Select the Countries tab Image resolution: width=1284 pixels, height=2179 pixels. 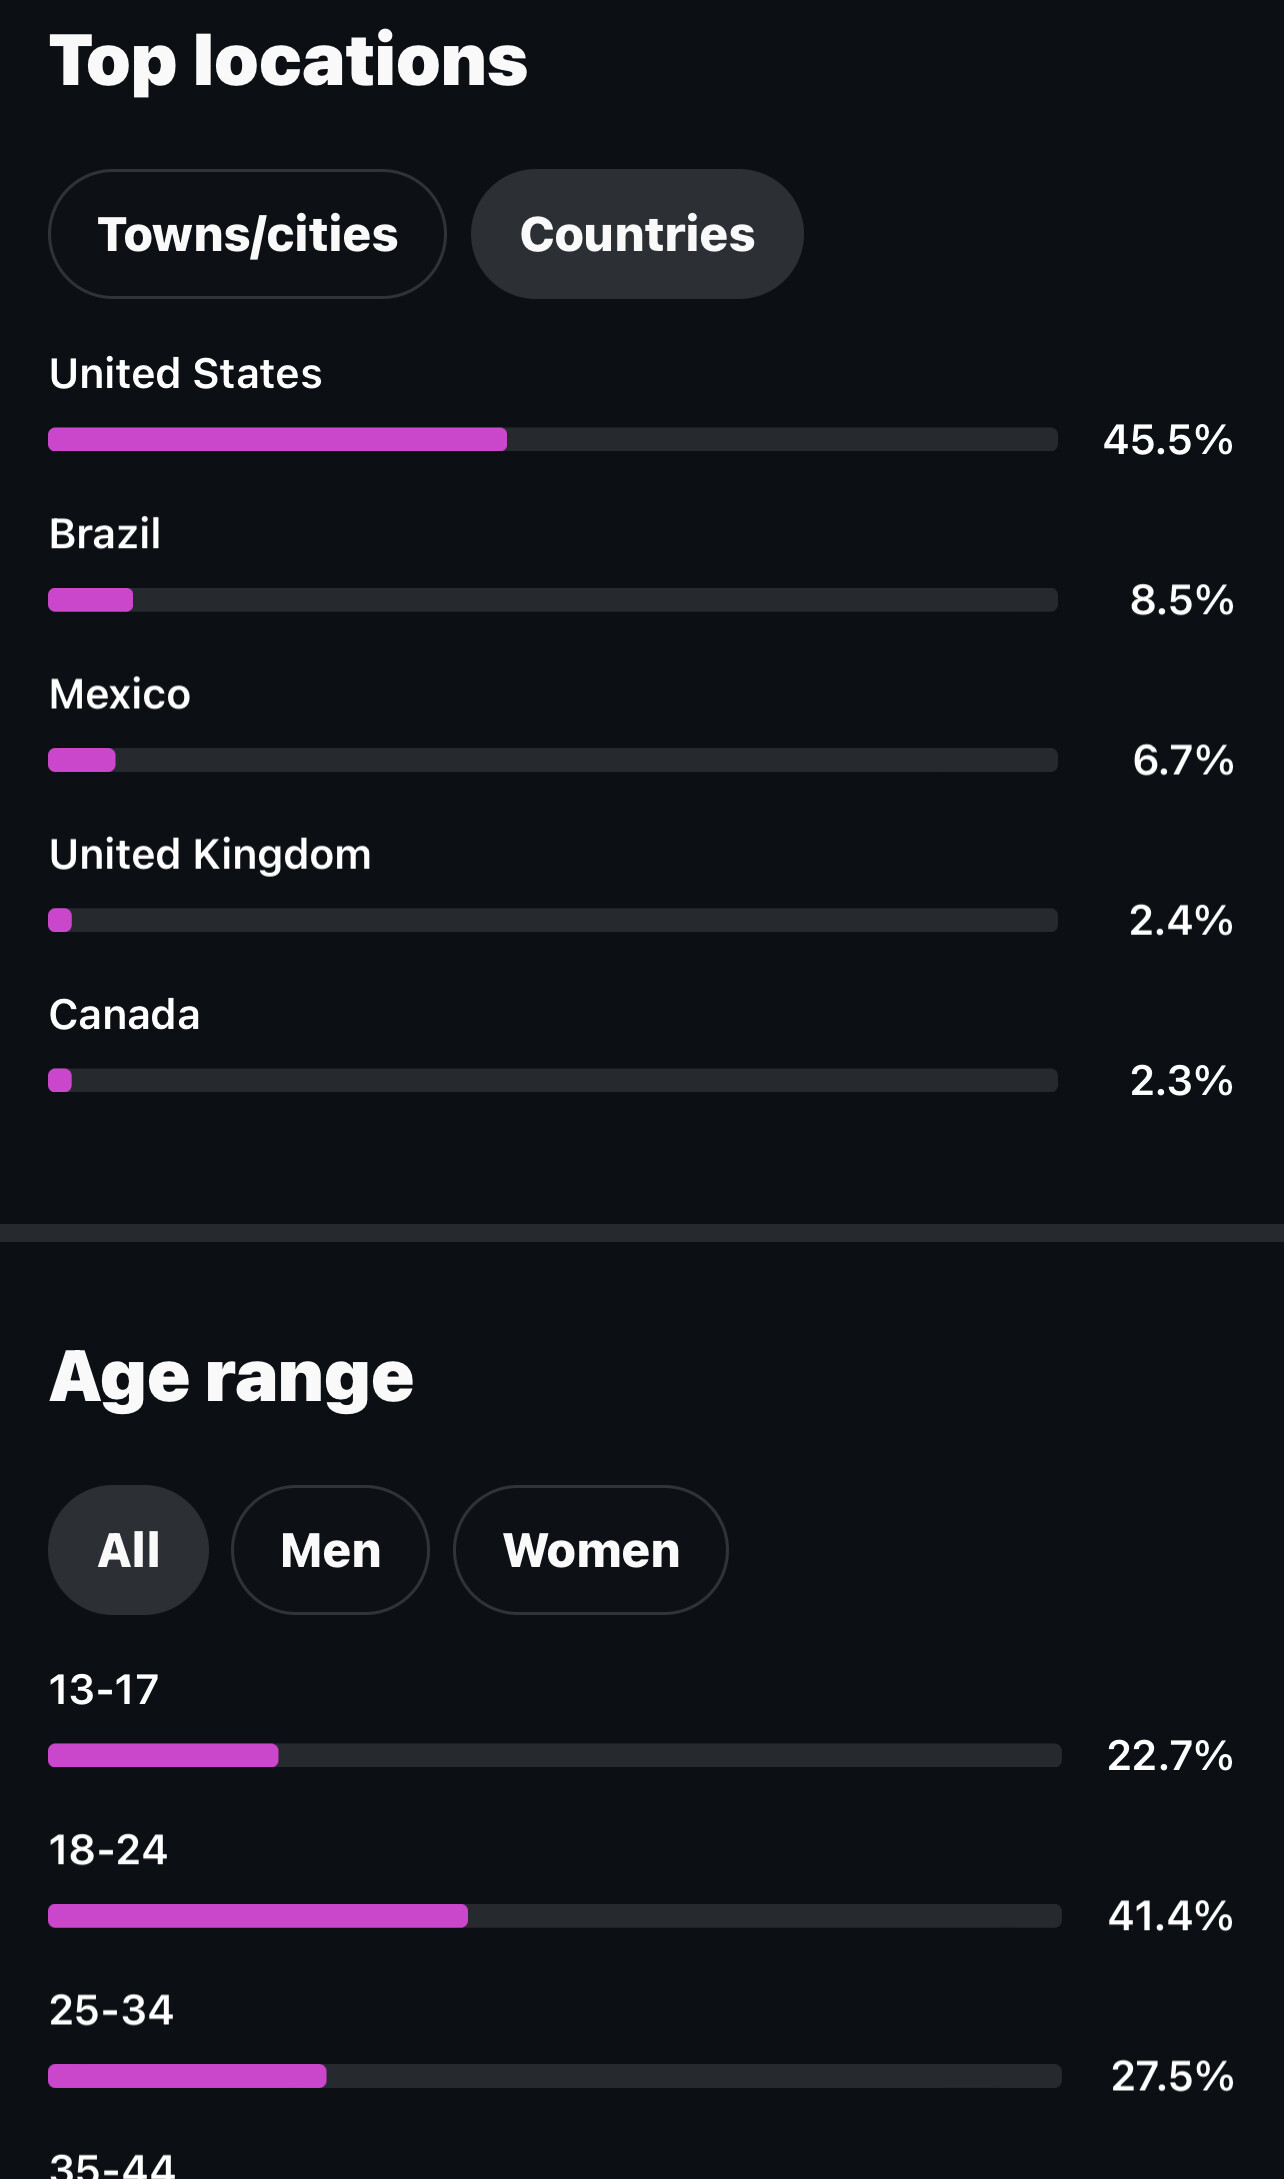click(637, 234)
